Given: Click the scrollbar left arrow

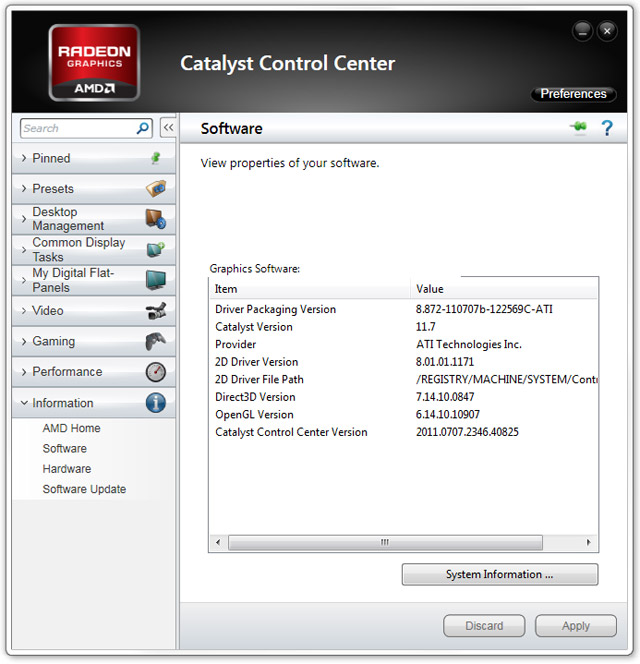Looking at the screenshot, I should pos(218,542).
